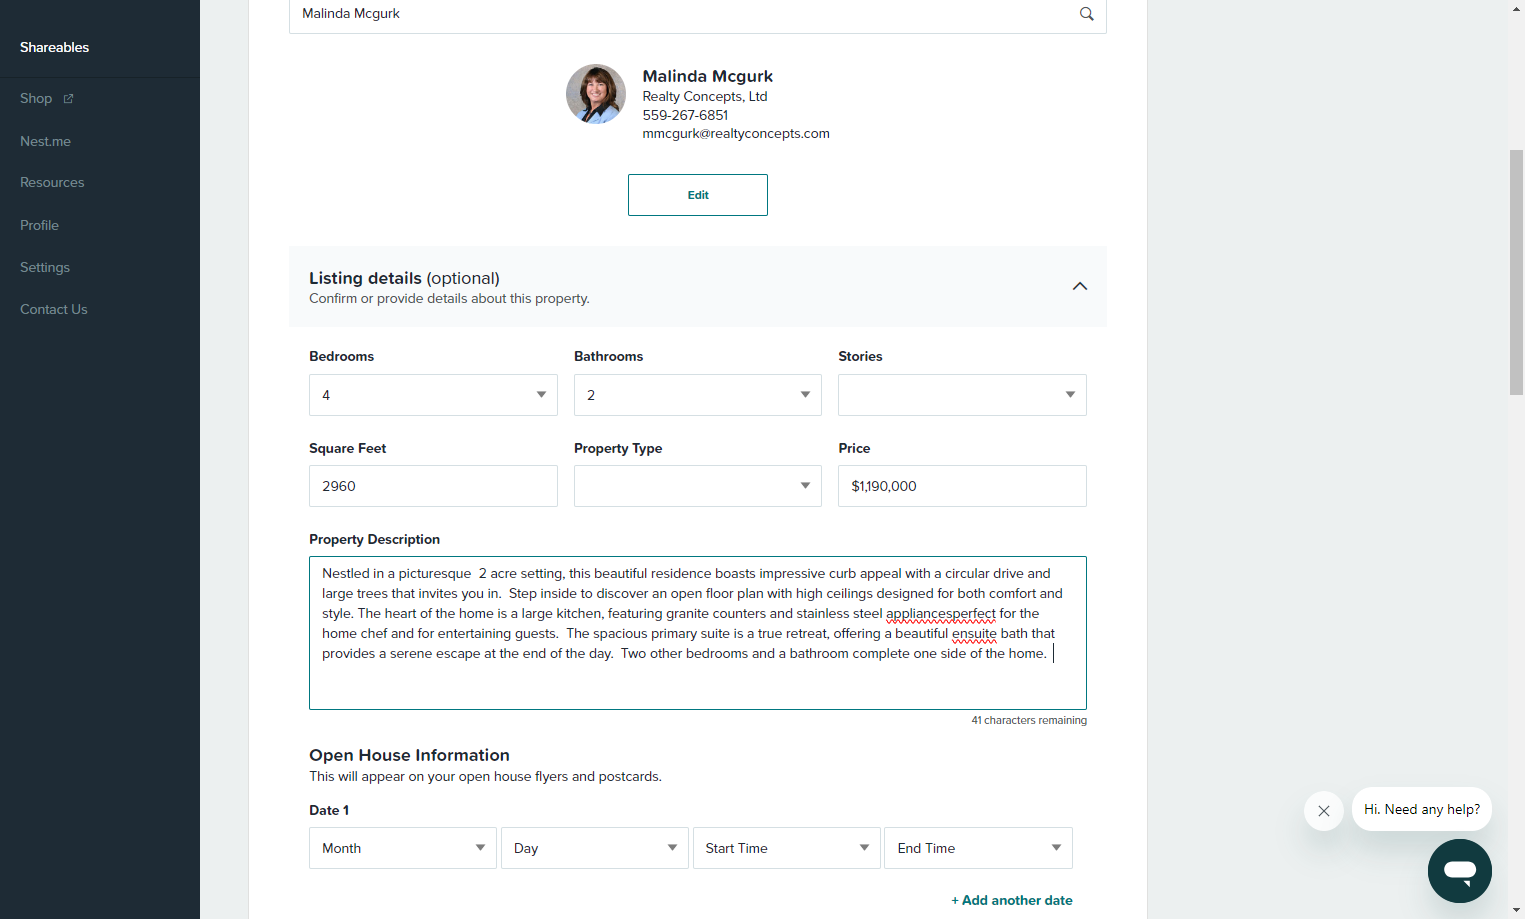
Task: Click Malinda Mcgurk's profile photo
Action: point(596,94)
